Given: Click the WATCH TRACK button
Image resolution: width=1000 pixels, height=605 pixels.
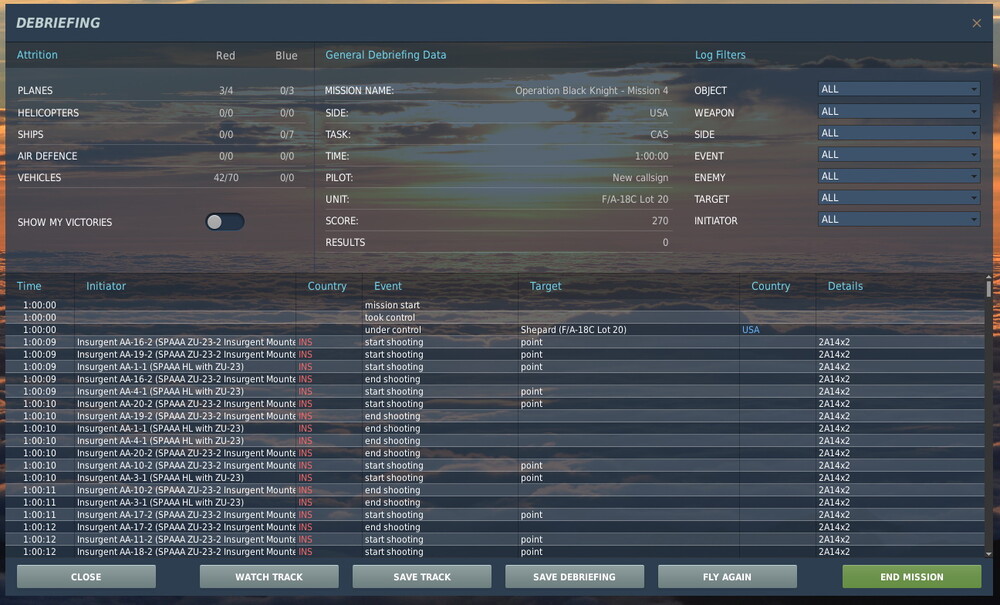Looking at the screenshot, I should pos(269,577).
